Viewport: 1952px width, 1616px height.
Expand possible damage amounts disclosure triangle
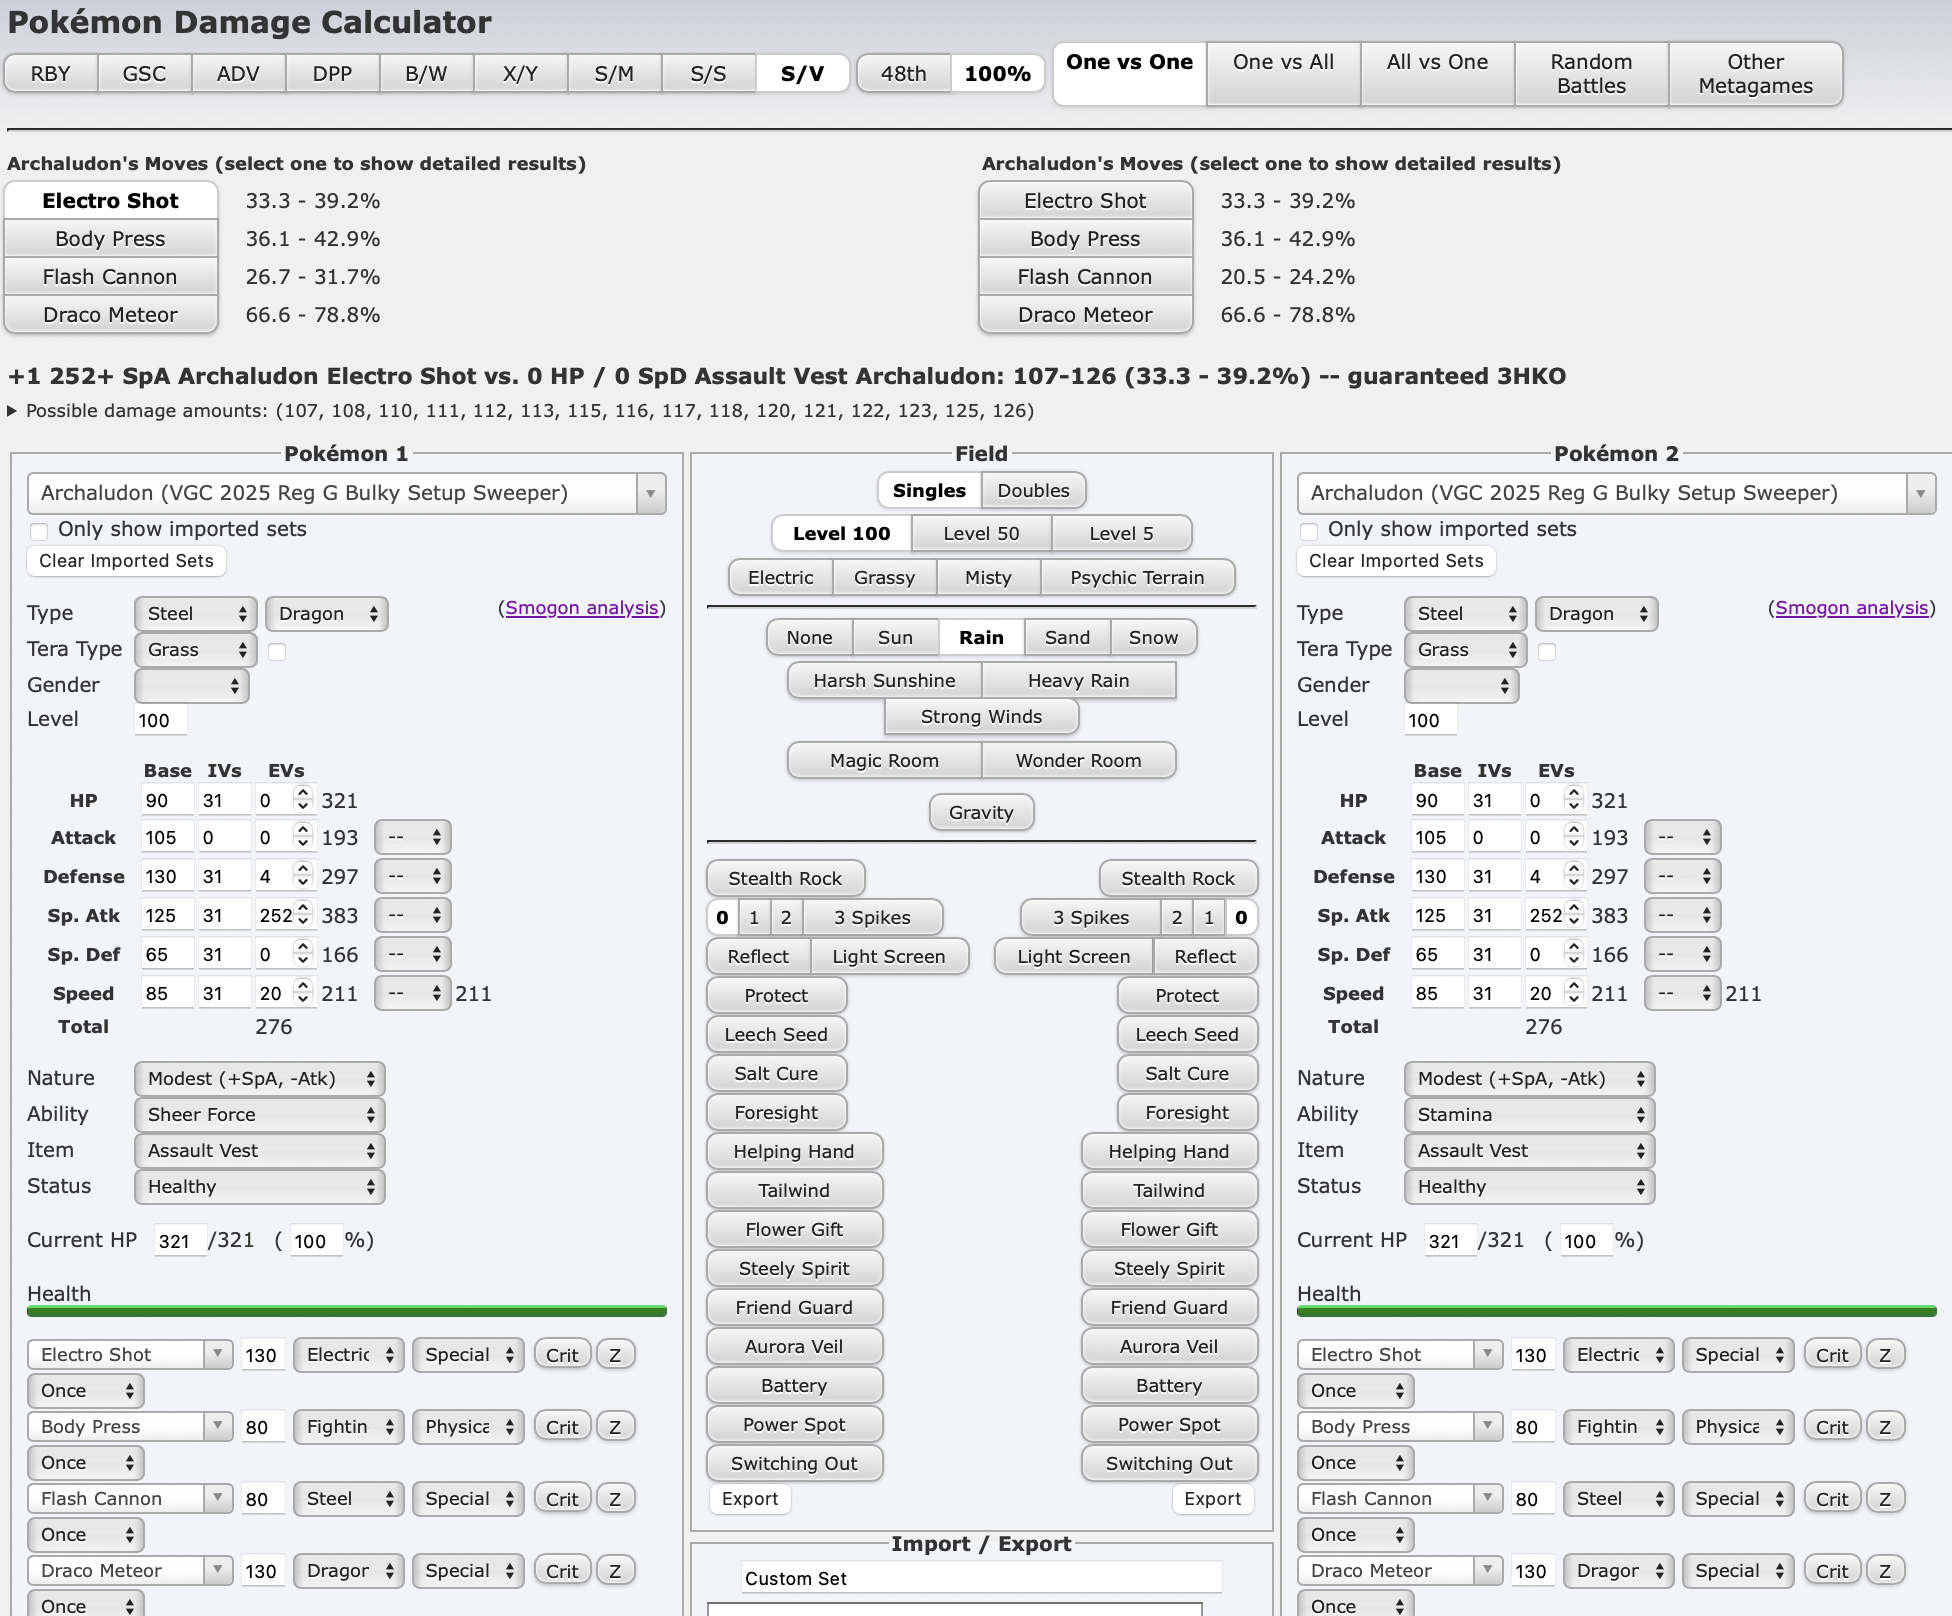(x=12, y=411)
